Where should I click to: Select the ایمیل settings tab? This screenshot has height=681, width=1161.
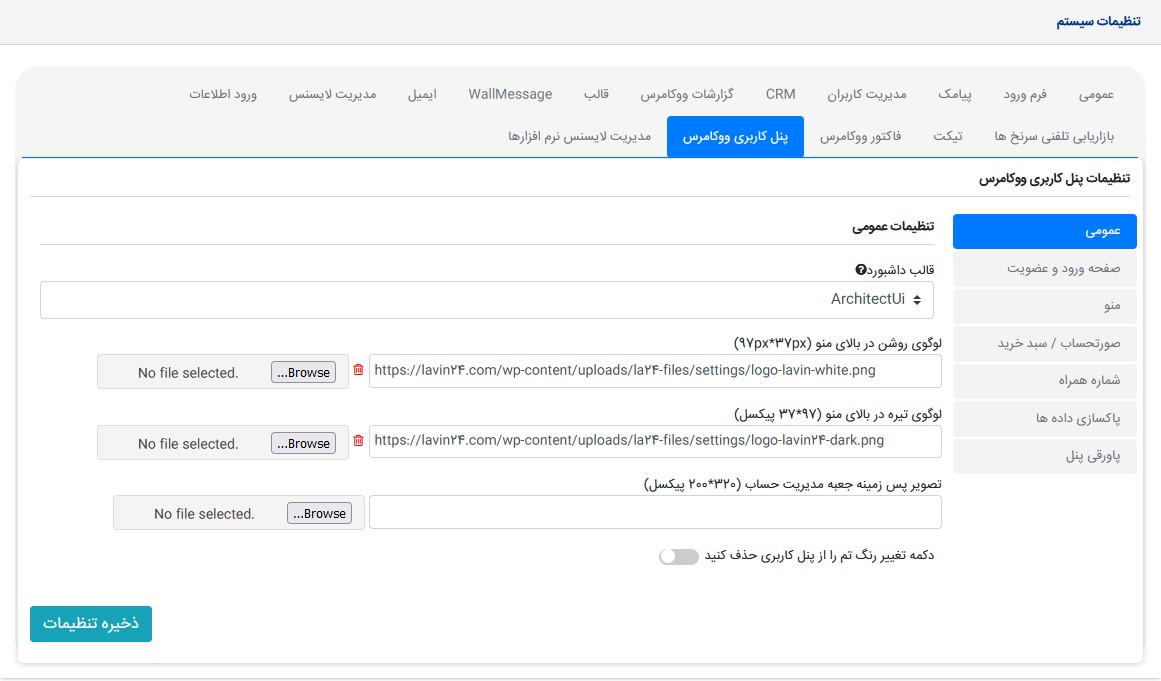(x=421, y=94)
